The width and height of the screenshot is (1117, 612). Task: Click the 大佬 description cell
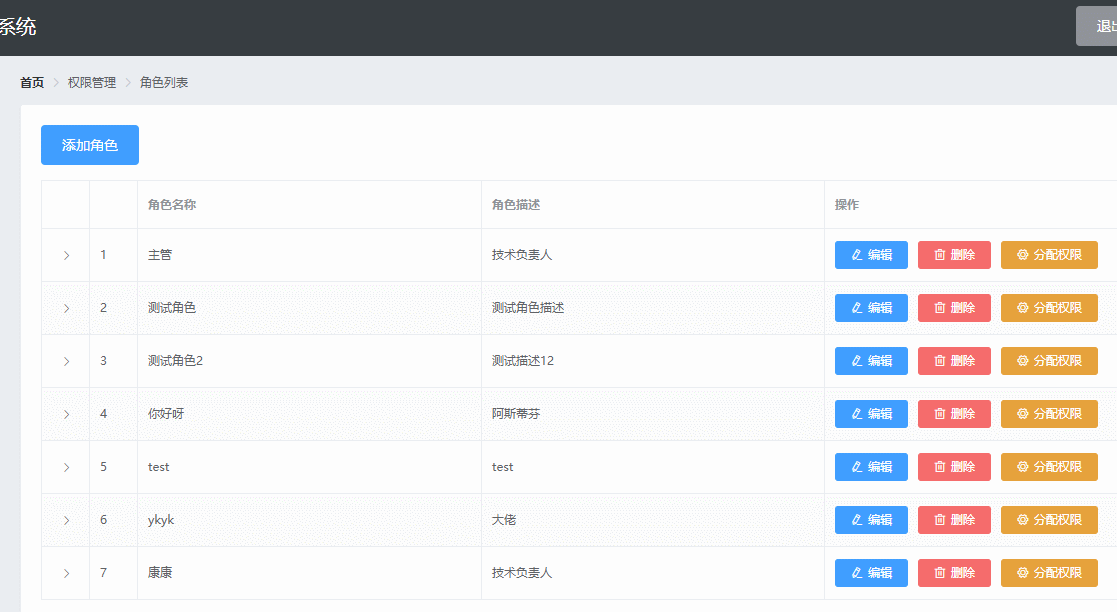653,520
